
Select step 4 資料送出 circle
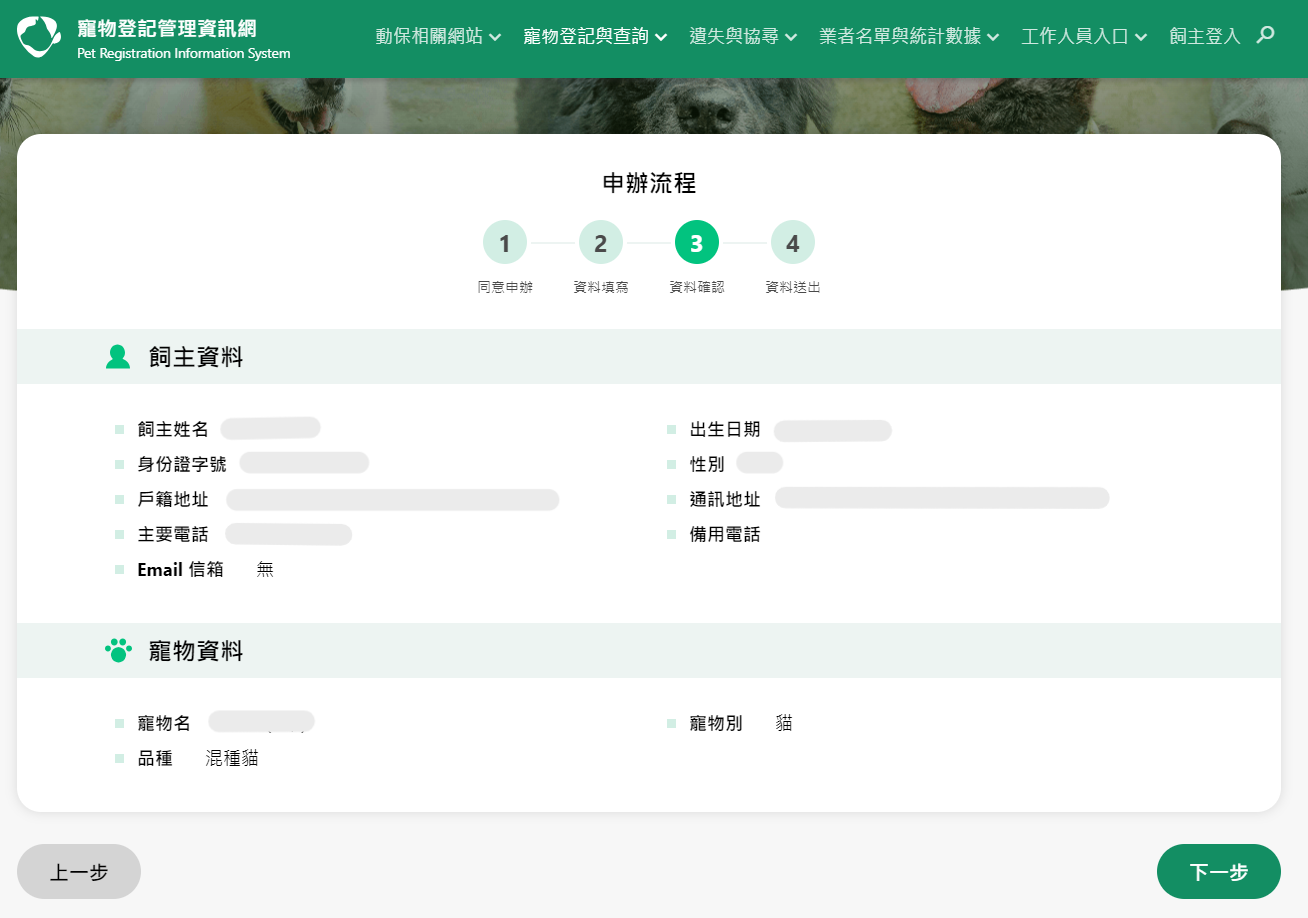pyautogui.click(x=793, y=241)
